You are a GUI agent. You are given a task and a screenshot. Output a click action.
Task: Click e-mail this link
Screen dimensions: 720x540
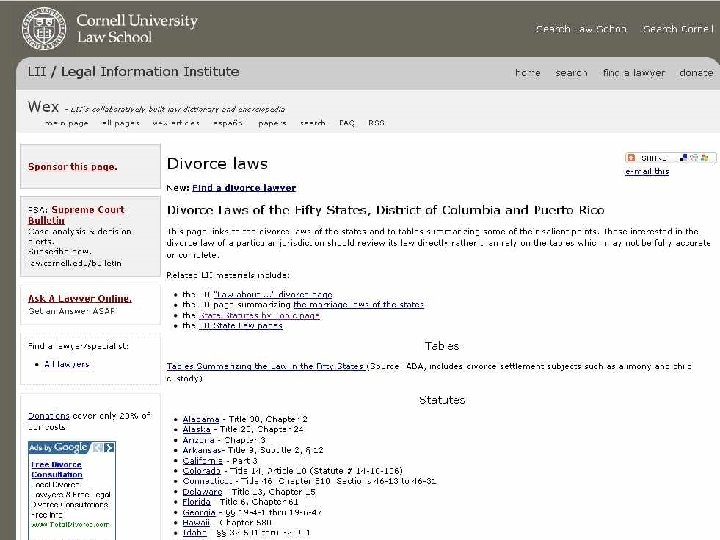[x=647, y=171]
